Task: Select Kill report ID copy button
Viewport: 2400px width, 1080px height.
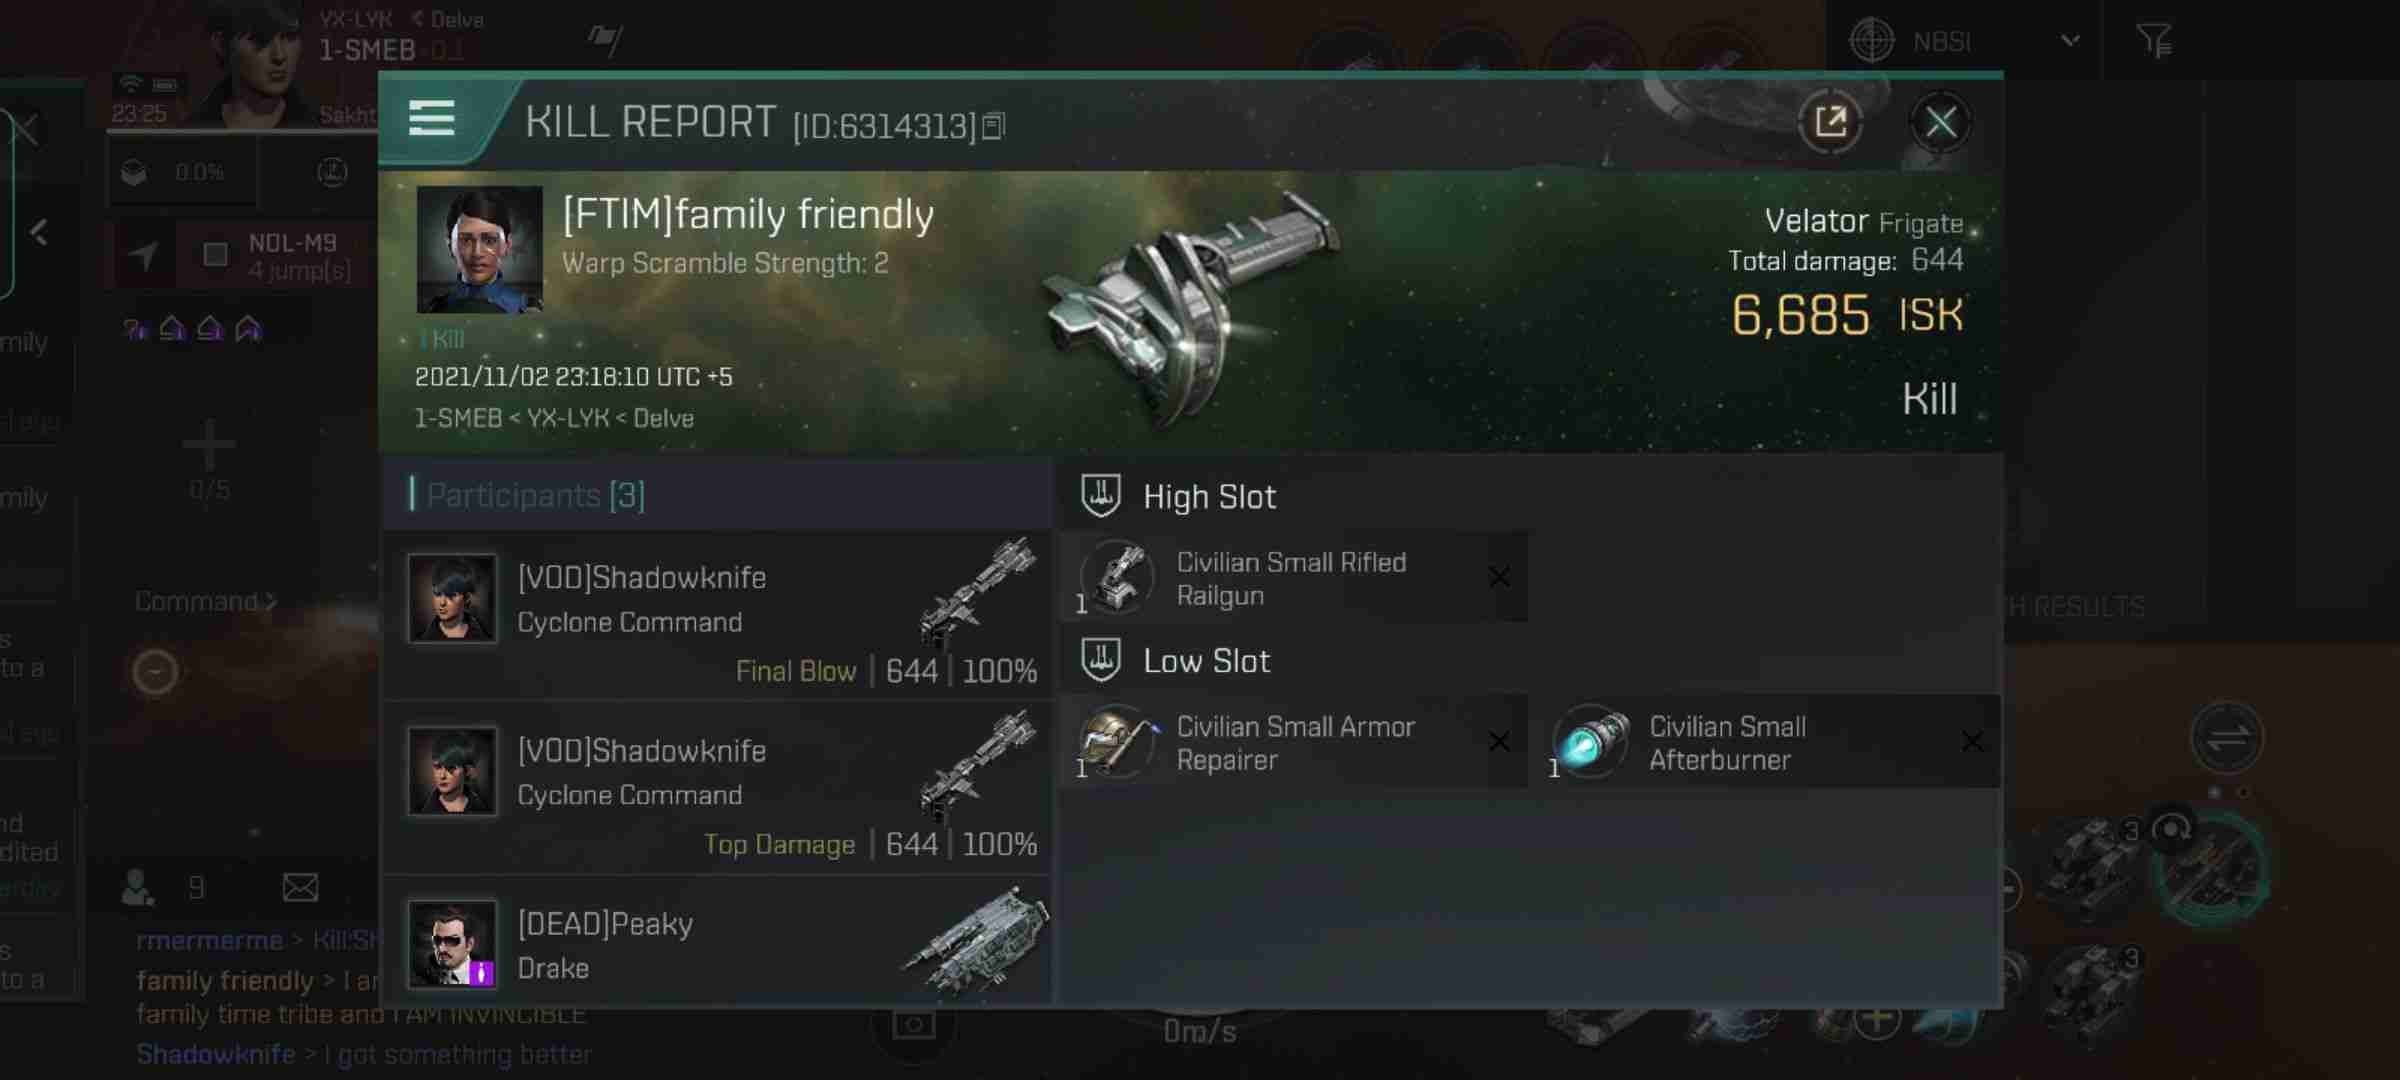Action: point(995,125)
